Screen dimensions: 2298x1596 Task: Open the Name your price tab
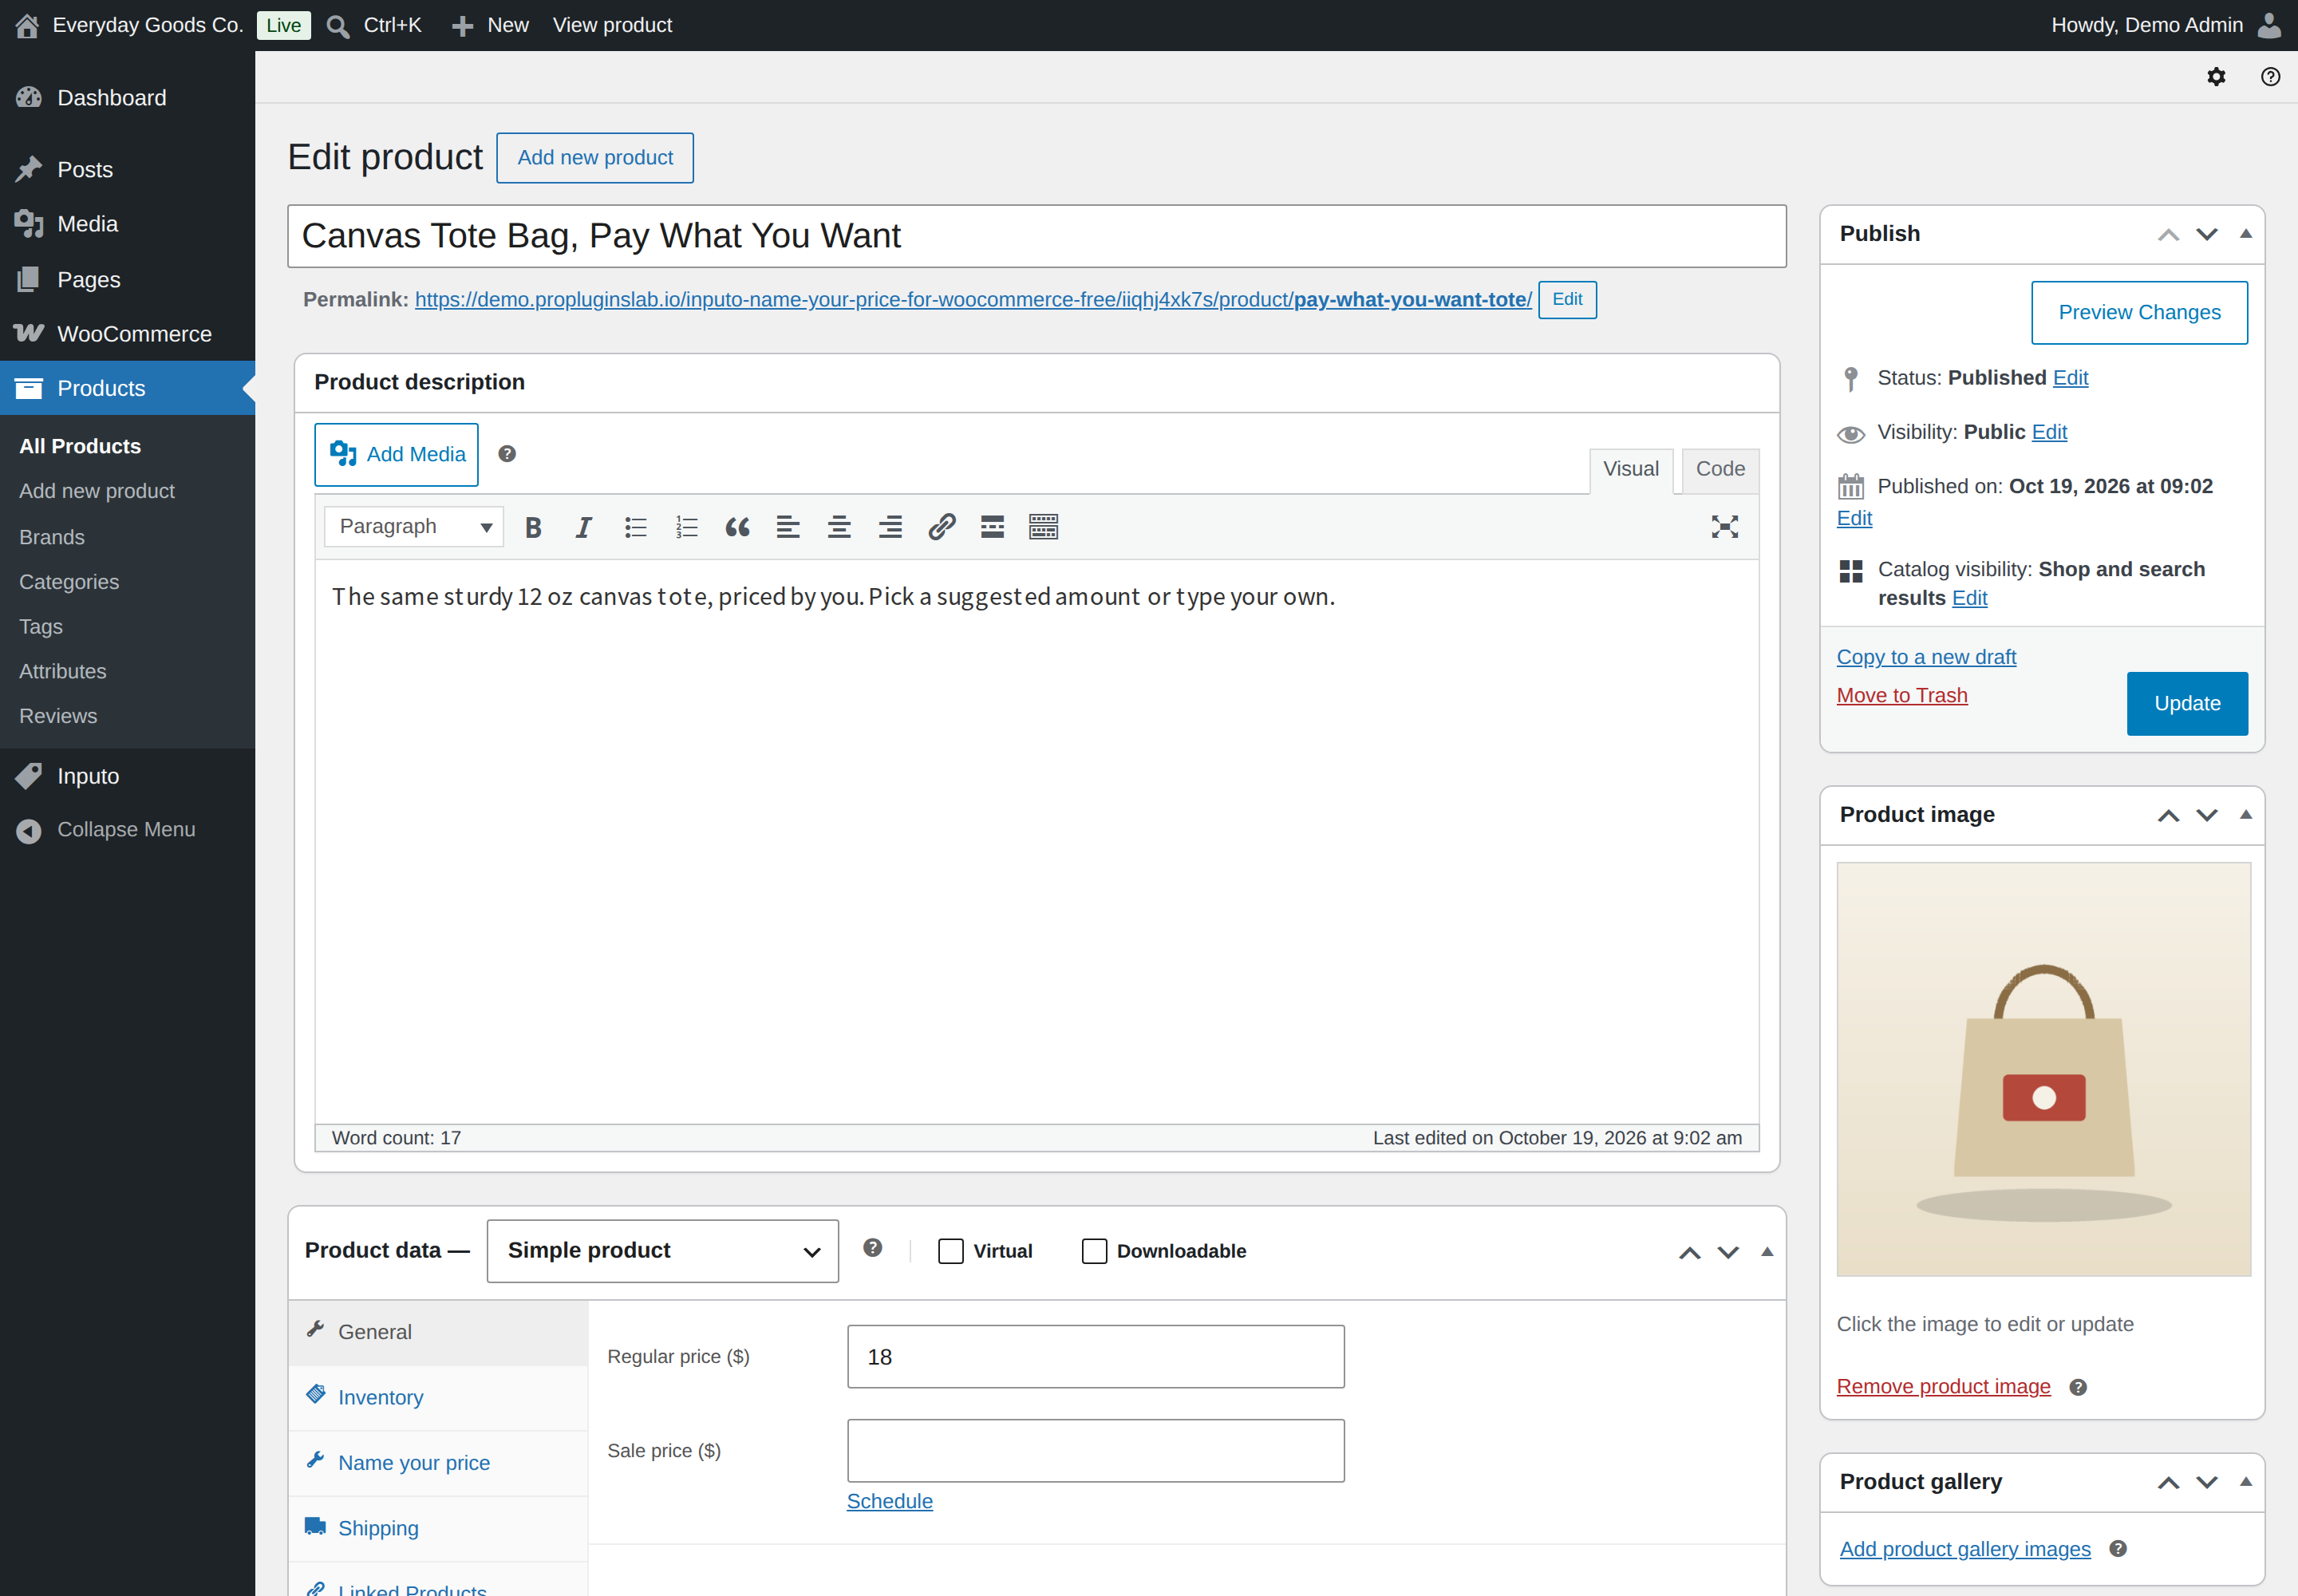coord(438,1463)
